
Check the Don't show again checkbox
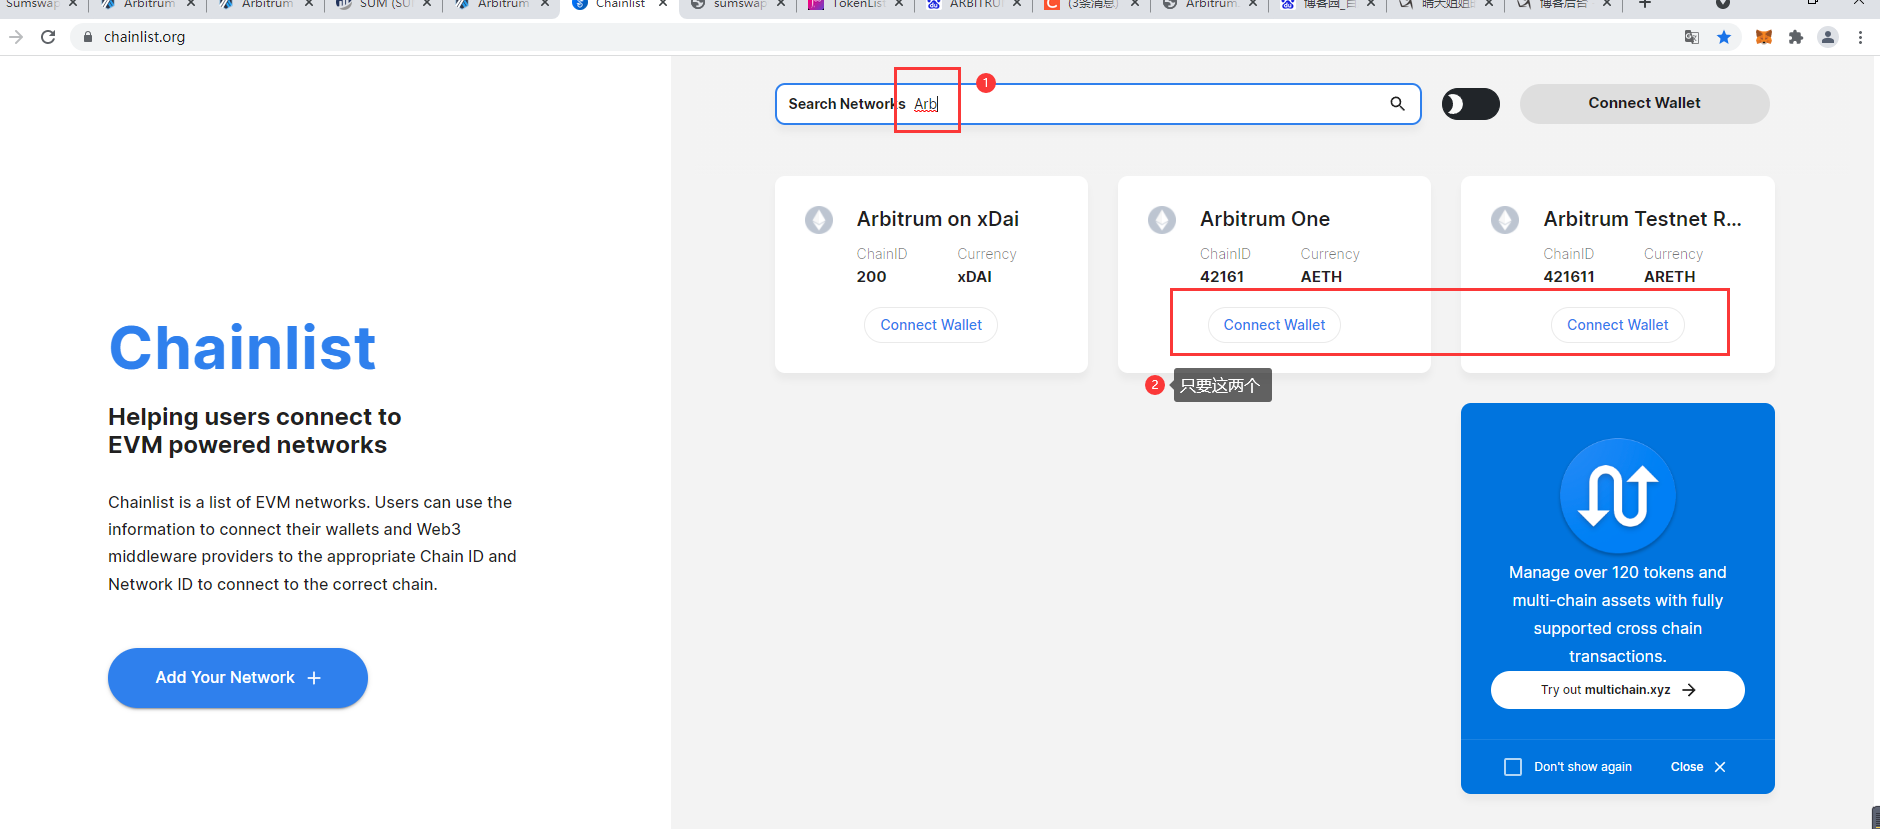point(1513,767)
